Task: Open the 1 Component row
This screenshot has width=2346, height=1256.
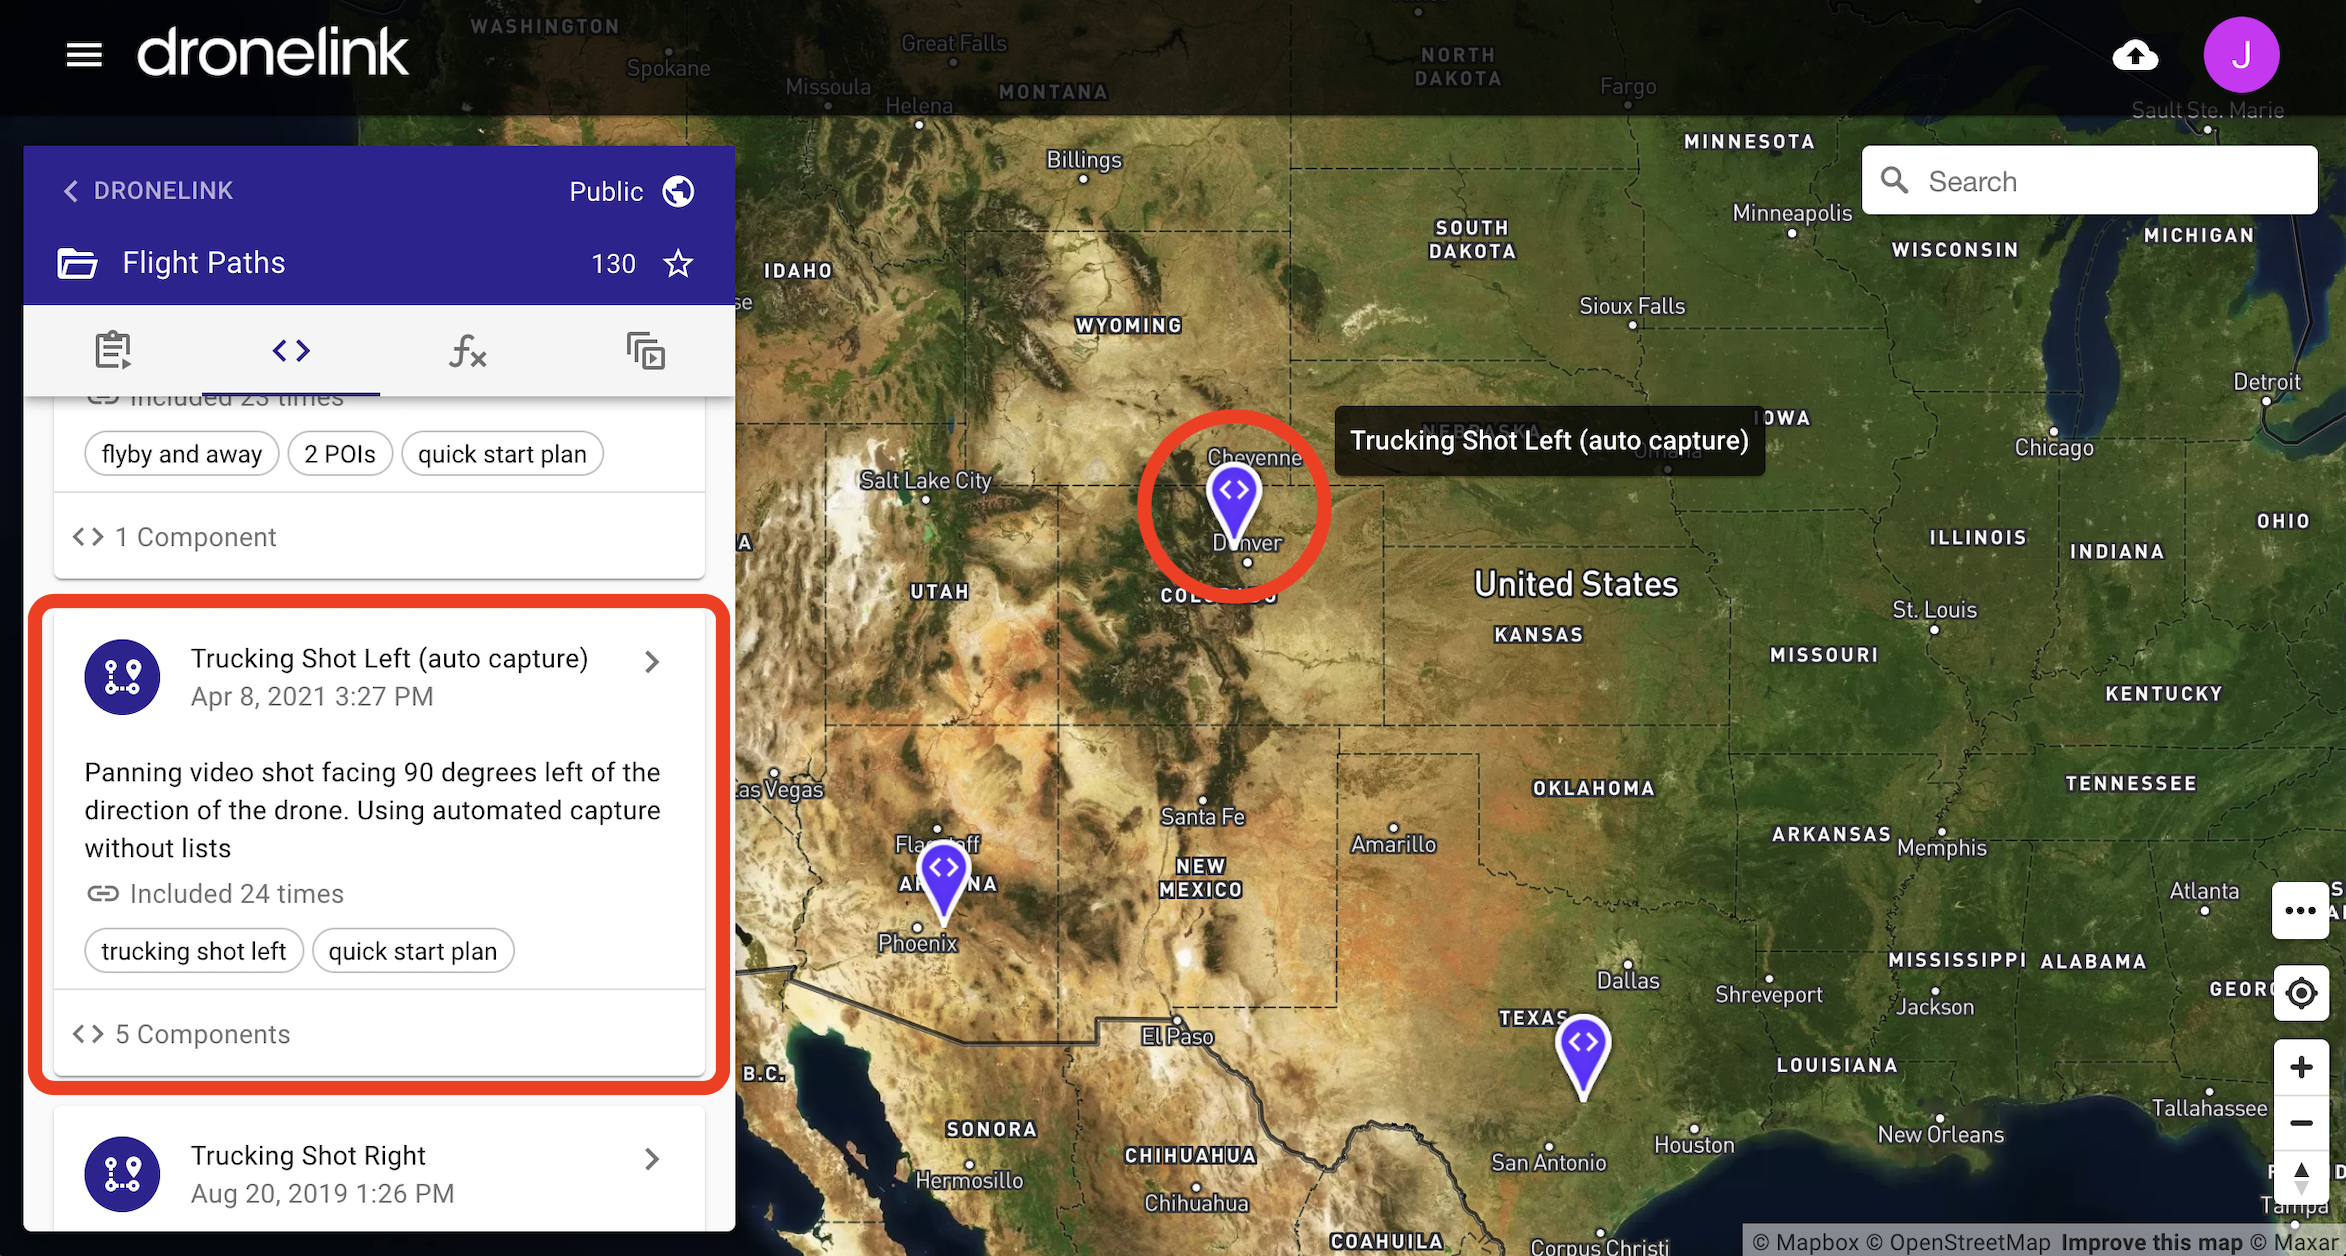Action: coord(379,537)
